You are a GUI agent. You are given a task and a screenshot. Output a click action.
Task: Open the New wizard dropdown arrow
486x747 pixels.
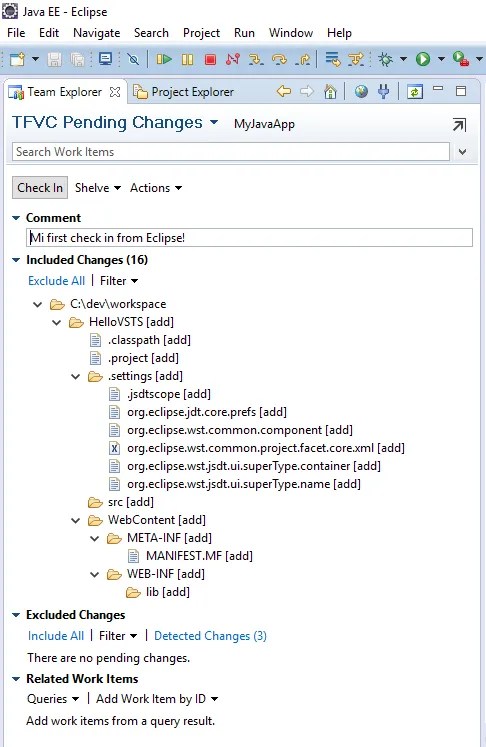(35, 59)
